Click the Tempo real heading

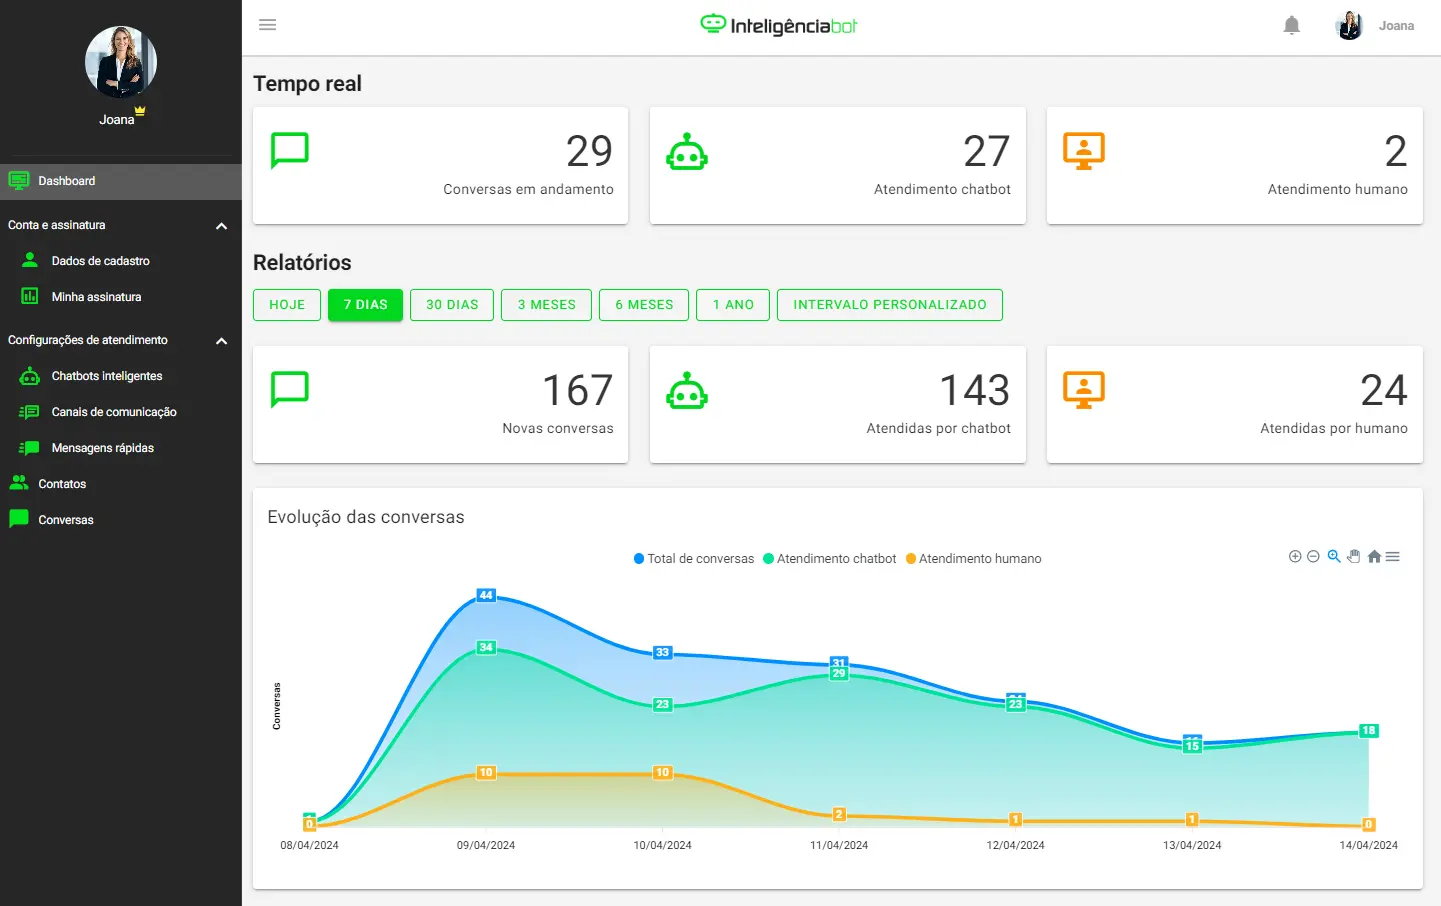click(307, 84)
